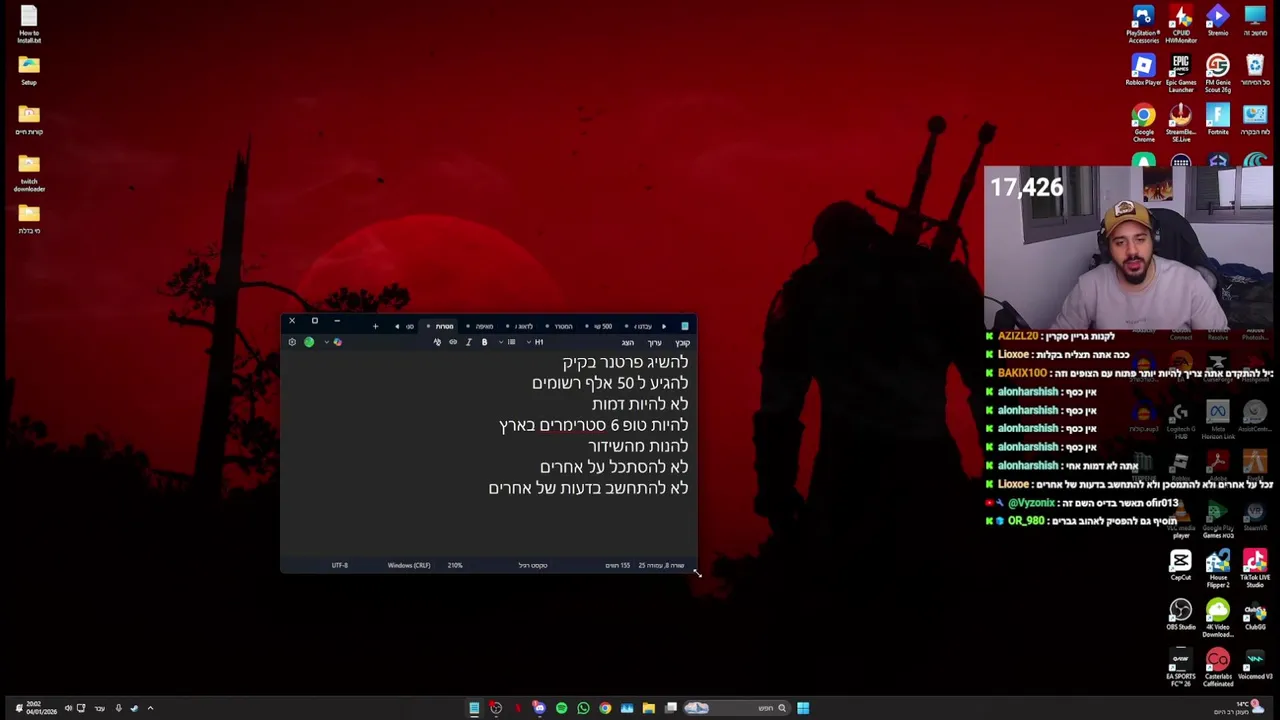Open FM Genie Scout 26g shortcut
The image size is (1280, 720).
point(1217,73)
